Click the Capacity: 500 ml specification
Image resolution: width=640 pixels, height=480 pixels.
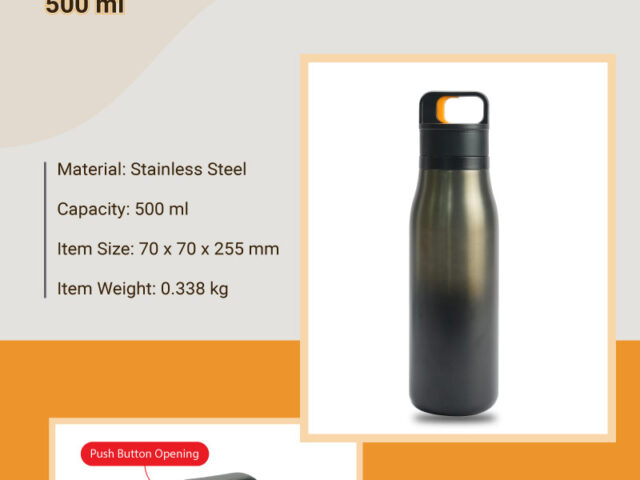122,209
